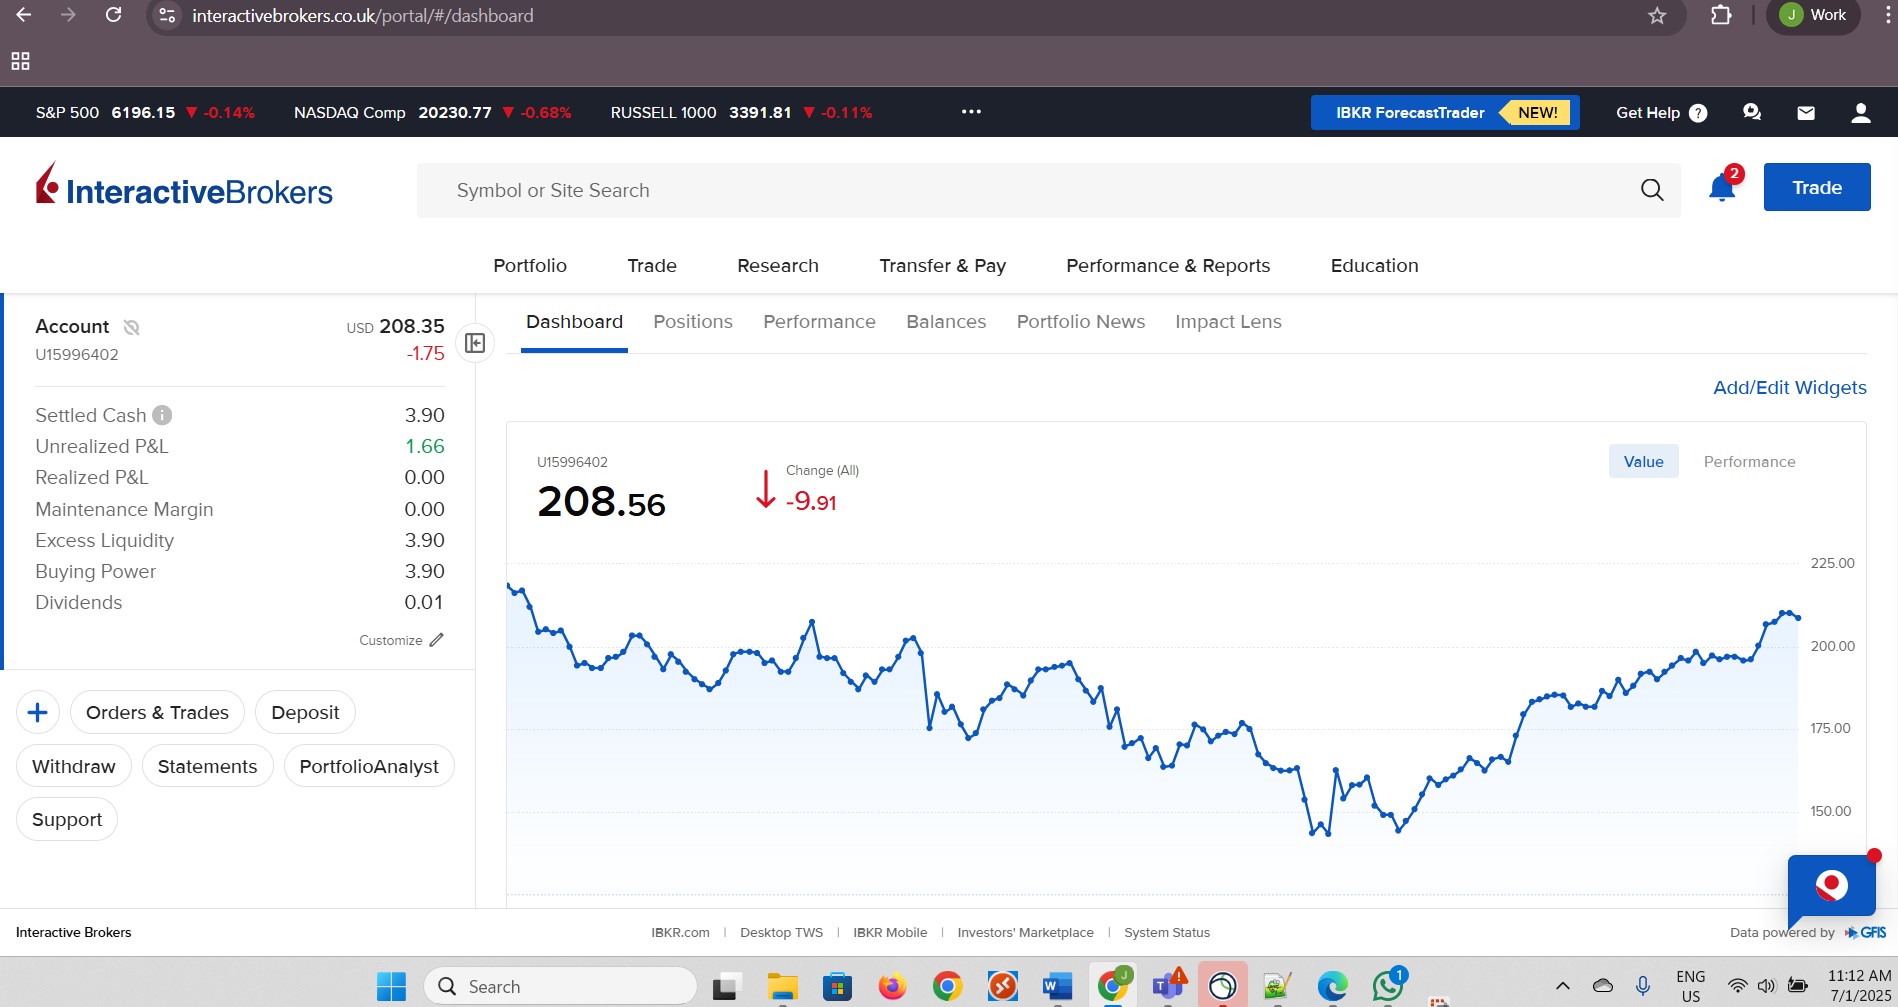This screenshot has height=1007, width=1898.
Task: Open the browser apps grid icon
Action: [20, 61]
